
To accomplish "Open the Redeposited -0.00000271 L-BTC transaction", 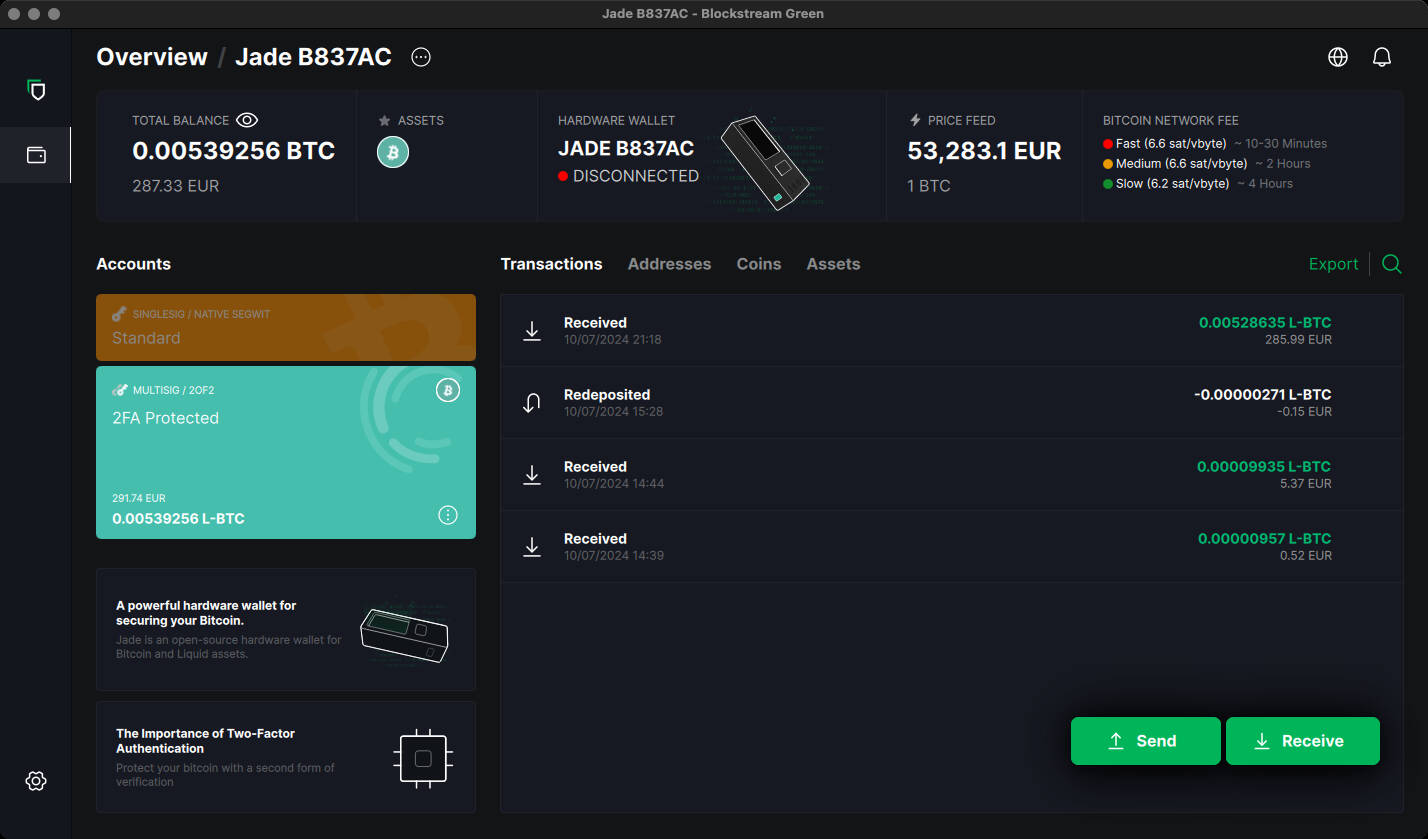I will click(951, 403).
